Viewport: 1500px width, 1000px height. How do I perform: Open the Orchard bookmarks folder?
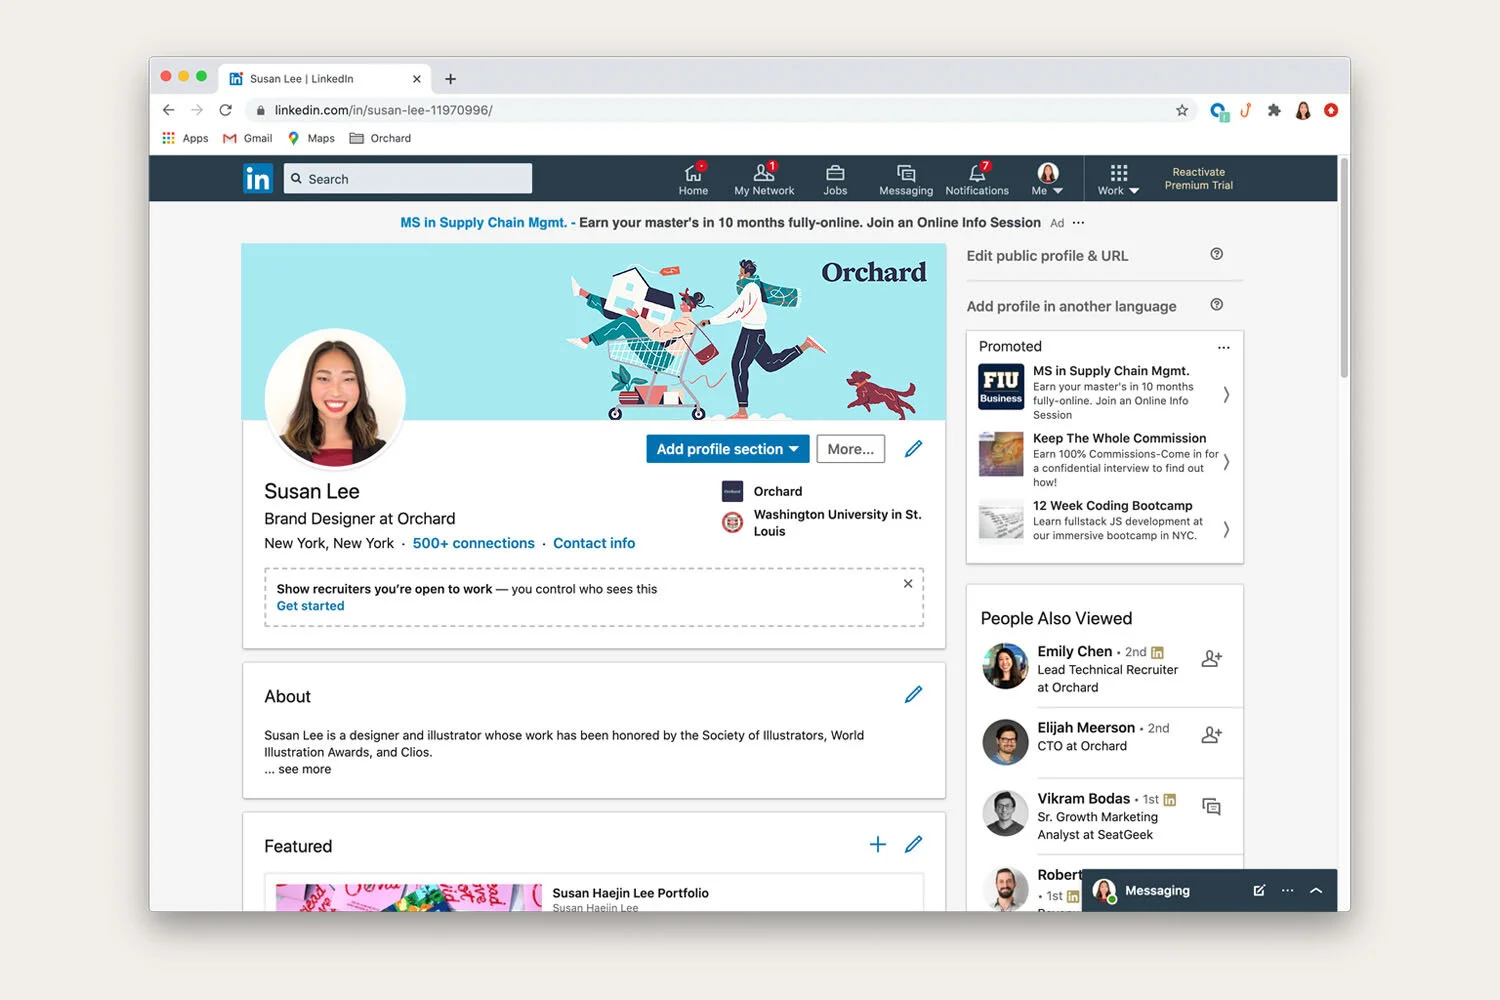point(380,138)
